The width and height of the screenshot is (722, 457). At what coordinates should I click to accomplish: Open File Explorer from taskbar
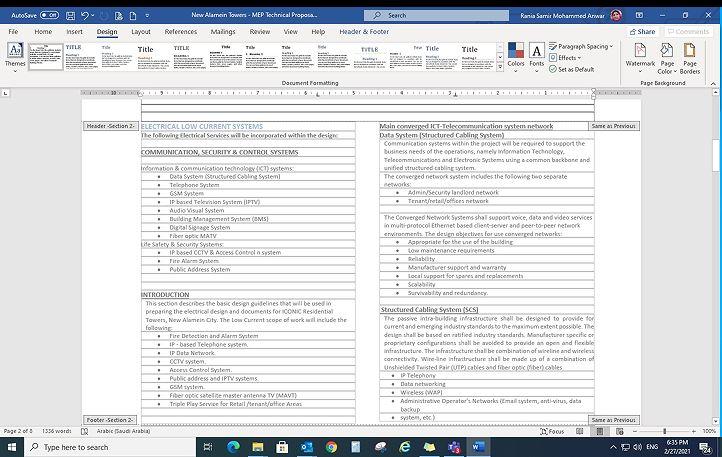[258, 447]
